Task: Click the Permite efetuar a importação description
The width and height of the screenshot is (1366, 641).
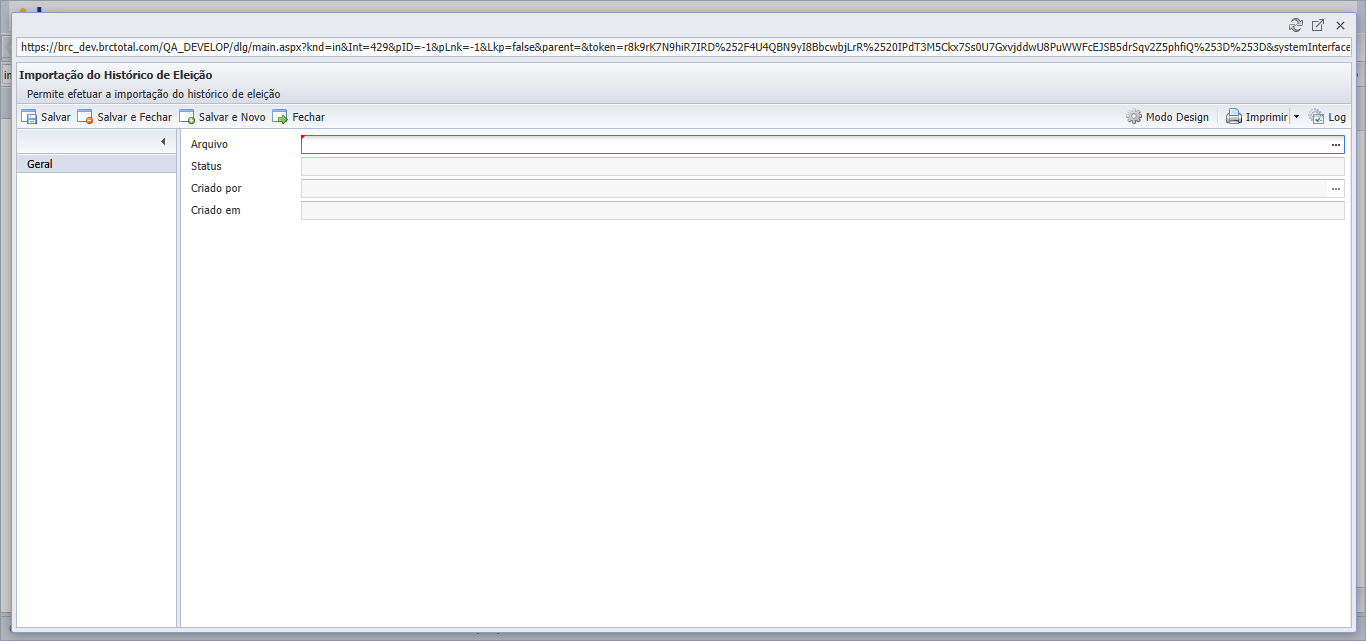Action: click(154, 94)
